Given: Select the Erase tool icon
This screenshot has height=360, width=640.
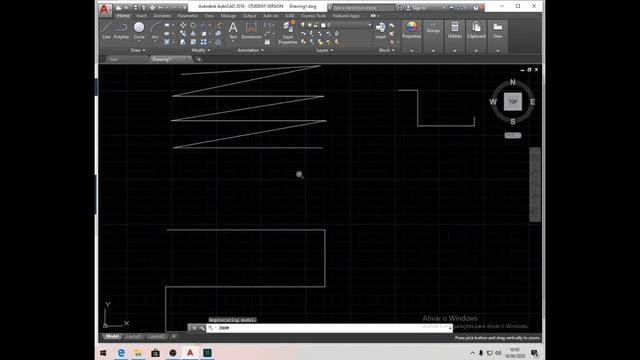Looking at the screenshot, I should [x=218, y=25].
